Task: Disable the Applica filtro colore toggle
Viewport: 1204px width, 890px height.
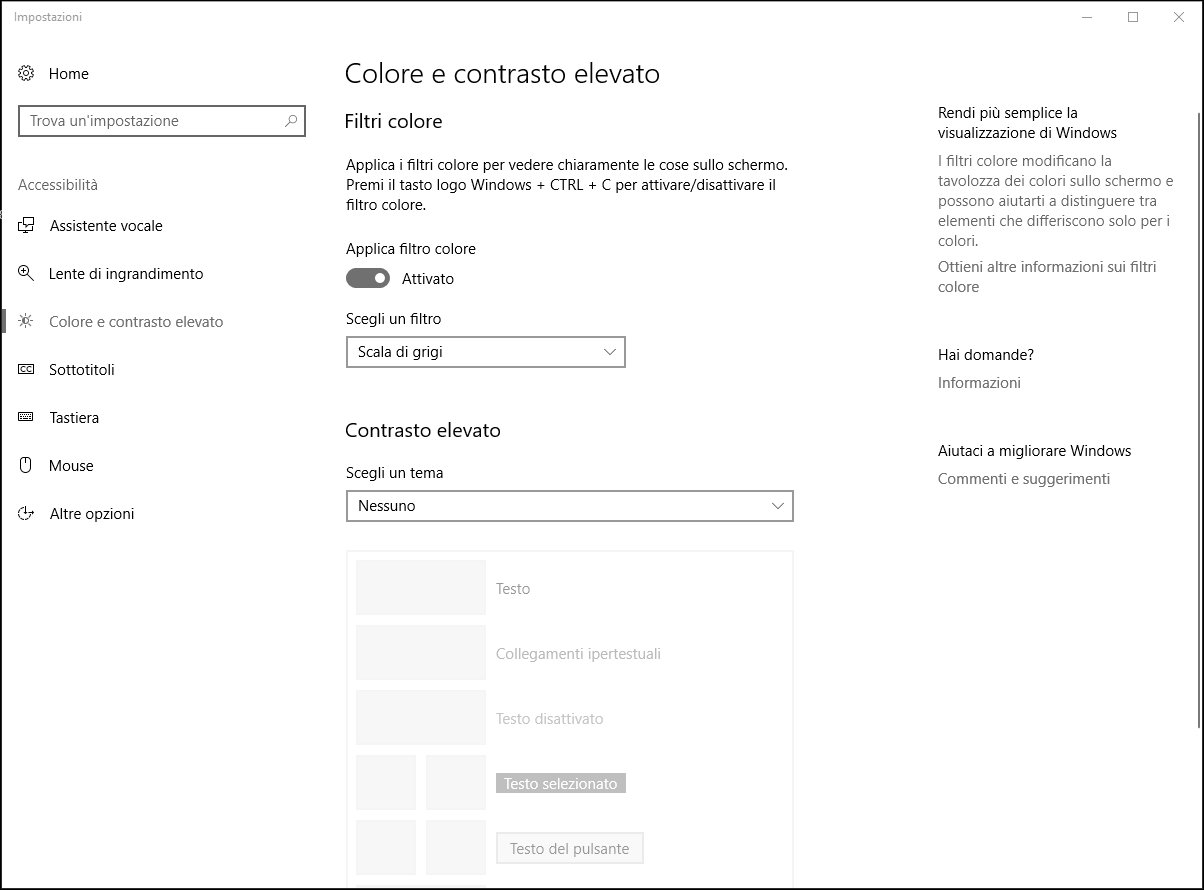Action: click(x=368, y=278)
